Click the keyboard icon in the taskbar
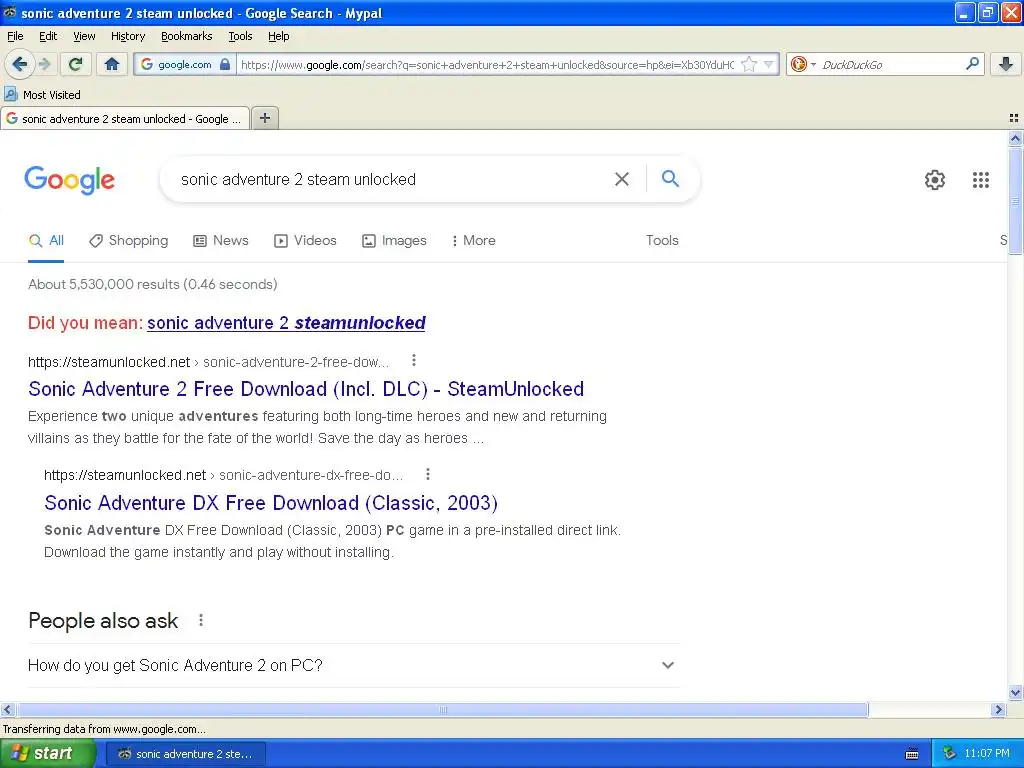 (912, 754)
